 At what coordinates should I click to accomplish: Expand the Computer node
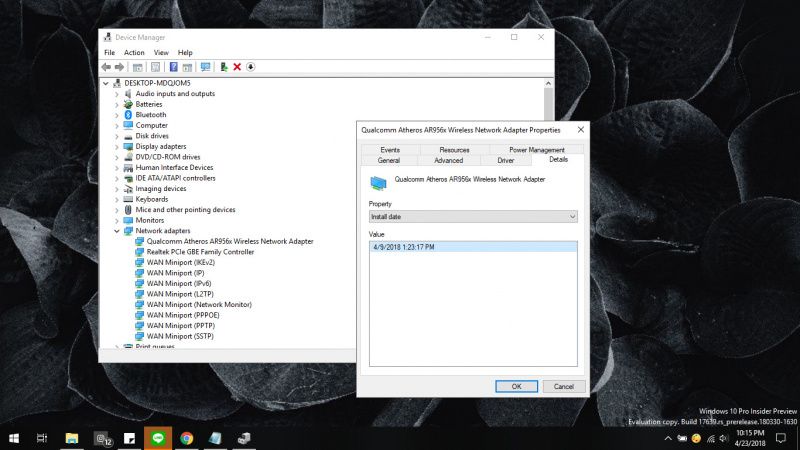117,126
